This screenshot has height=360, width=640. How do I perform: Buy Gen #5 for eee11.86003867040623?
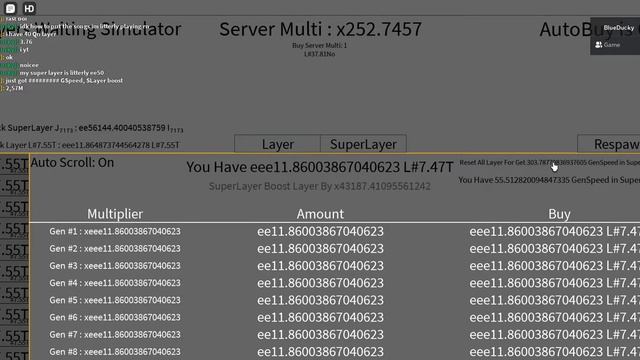click(x=554, y=300)
